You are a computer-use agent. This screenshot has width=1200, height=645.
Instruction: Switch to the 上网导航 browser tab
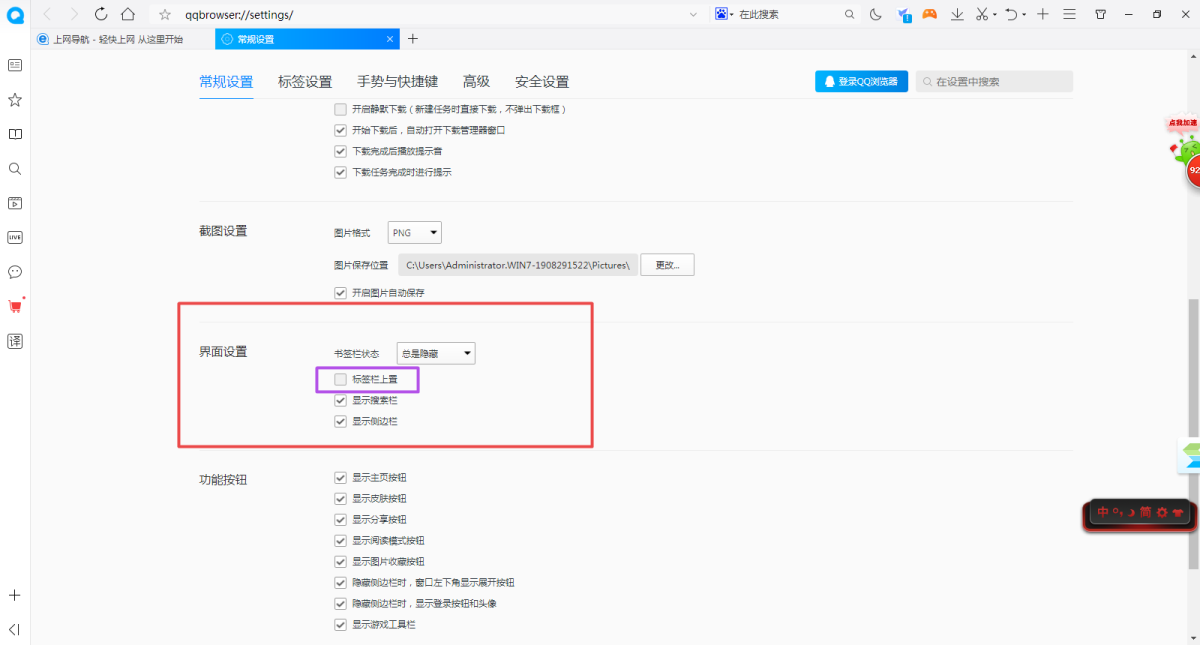click(x=122, y=39)
